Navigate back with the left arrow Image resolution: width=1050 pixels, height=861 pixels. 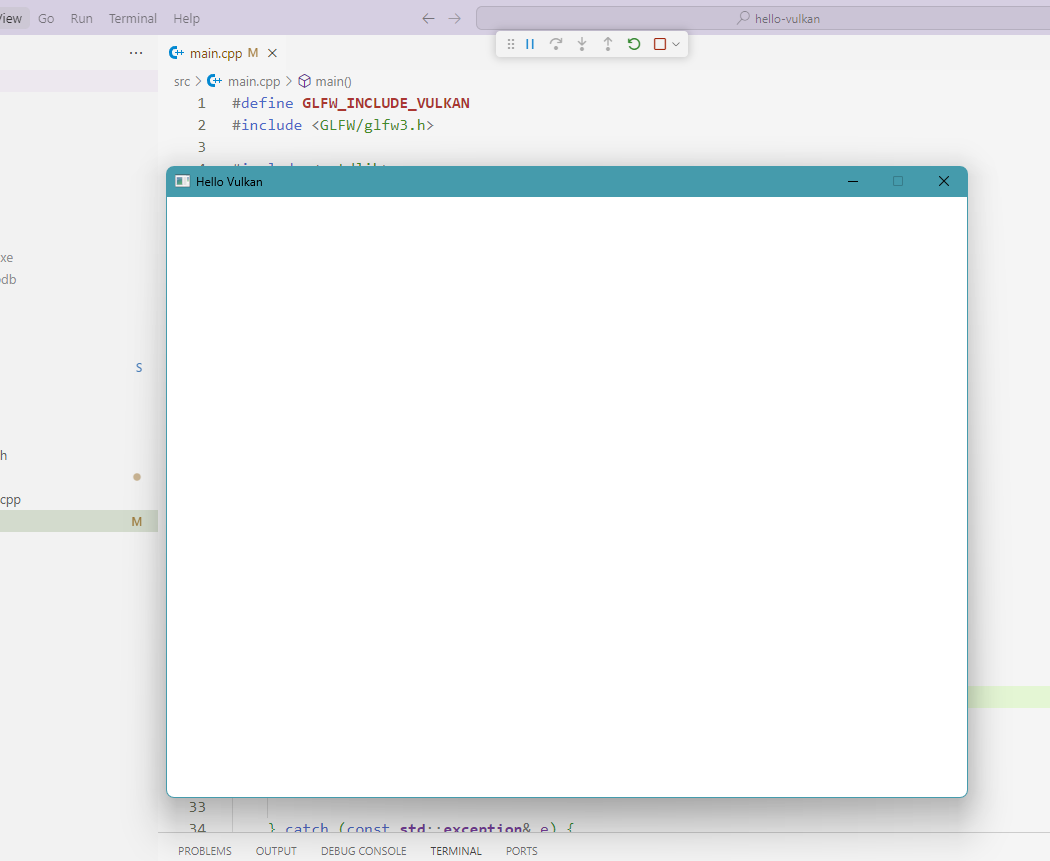[429, 19]
